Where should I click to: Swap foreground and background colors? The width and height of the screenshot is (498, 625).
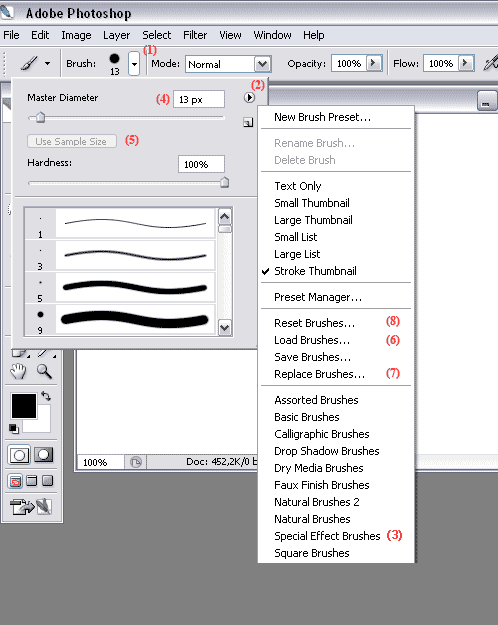coord(46,396)
